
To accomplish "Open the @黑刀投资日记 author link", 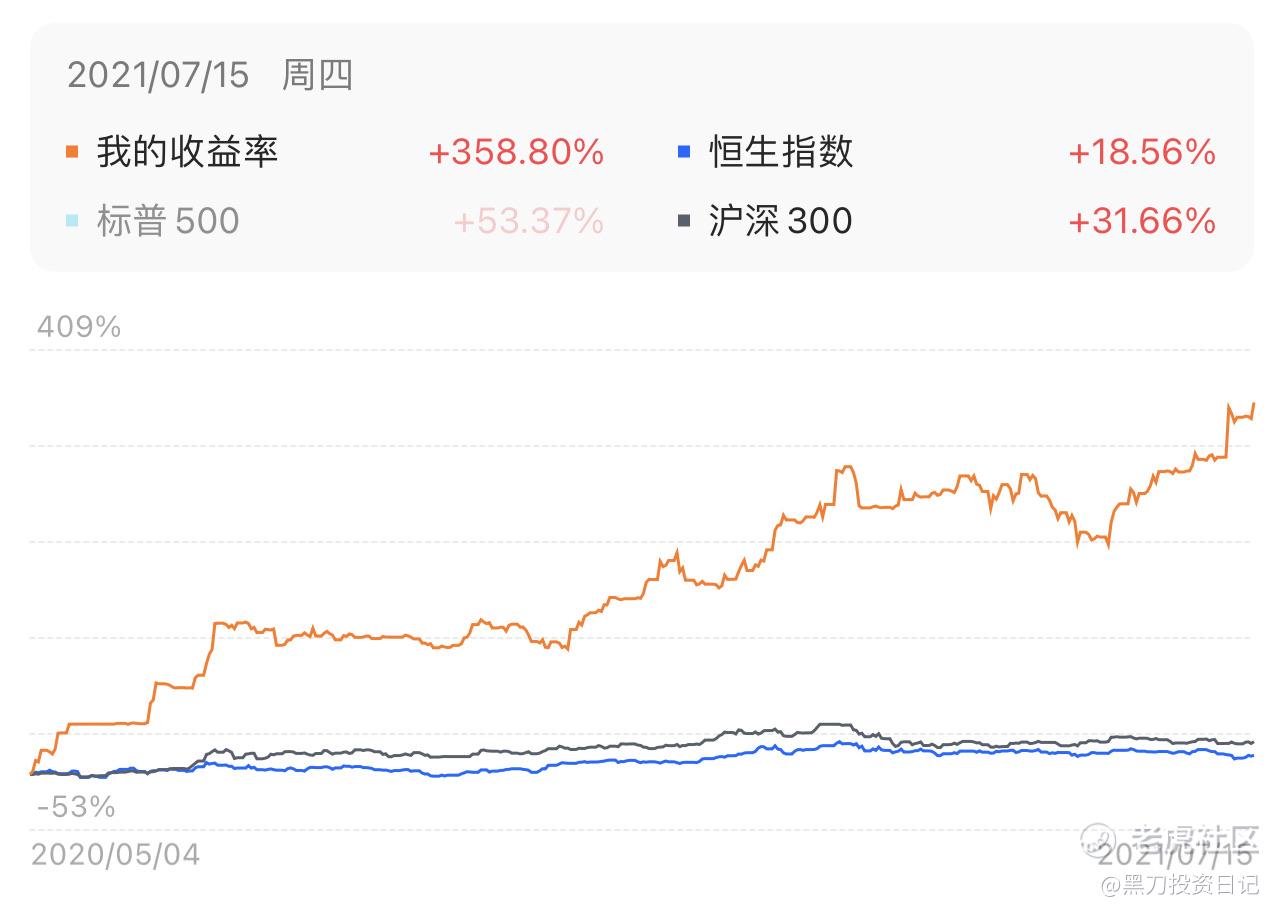I will 1180,885.
